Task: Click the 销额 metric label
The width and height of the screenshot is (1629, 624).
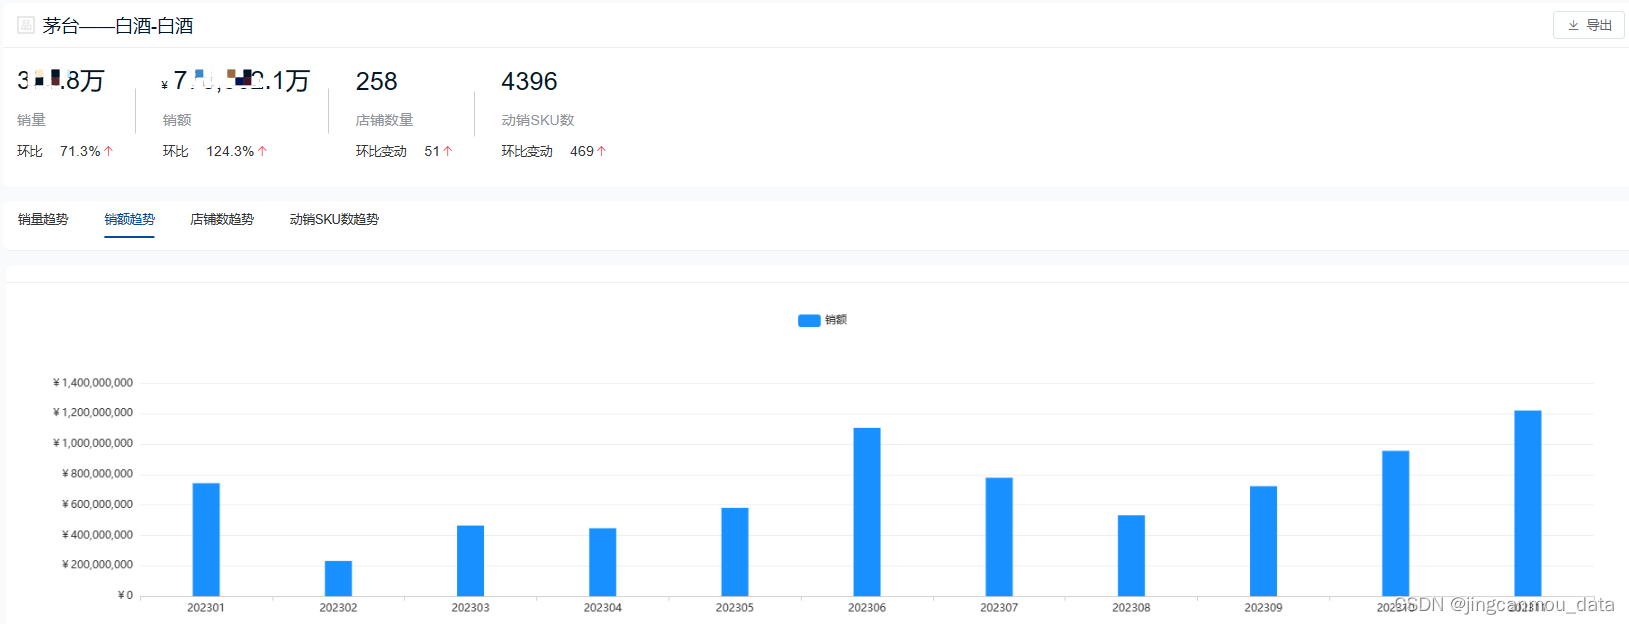Action: (x=177, y=120)
